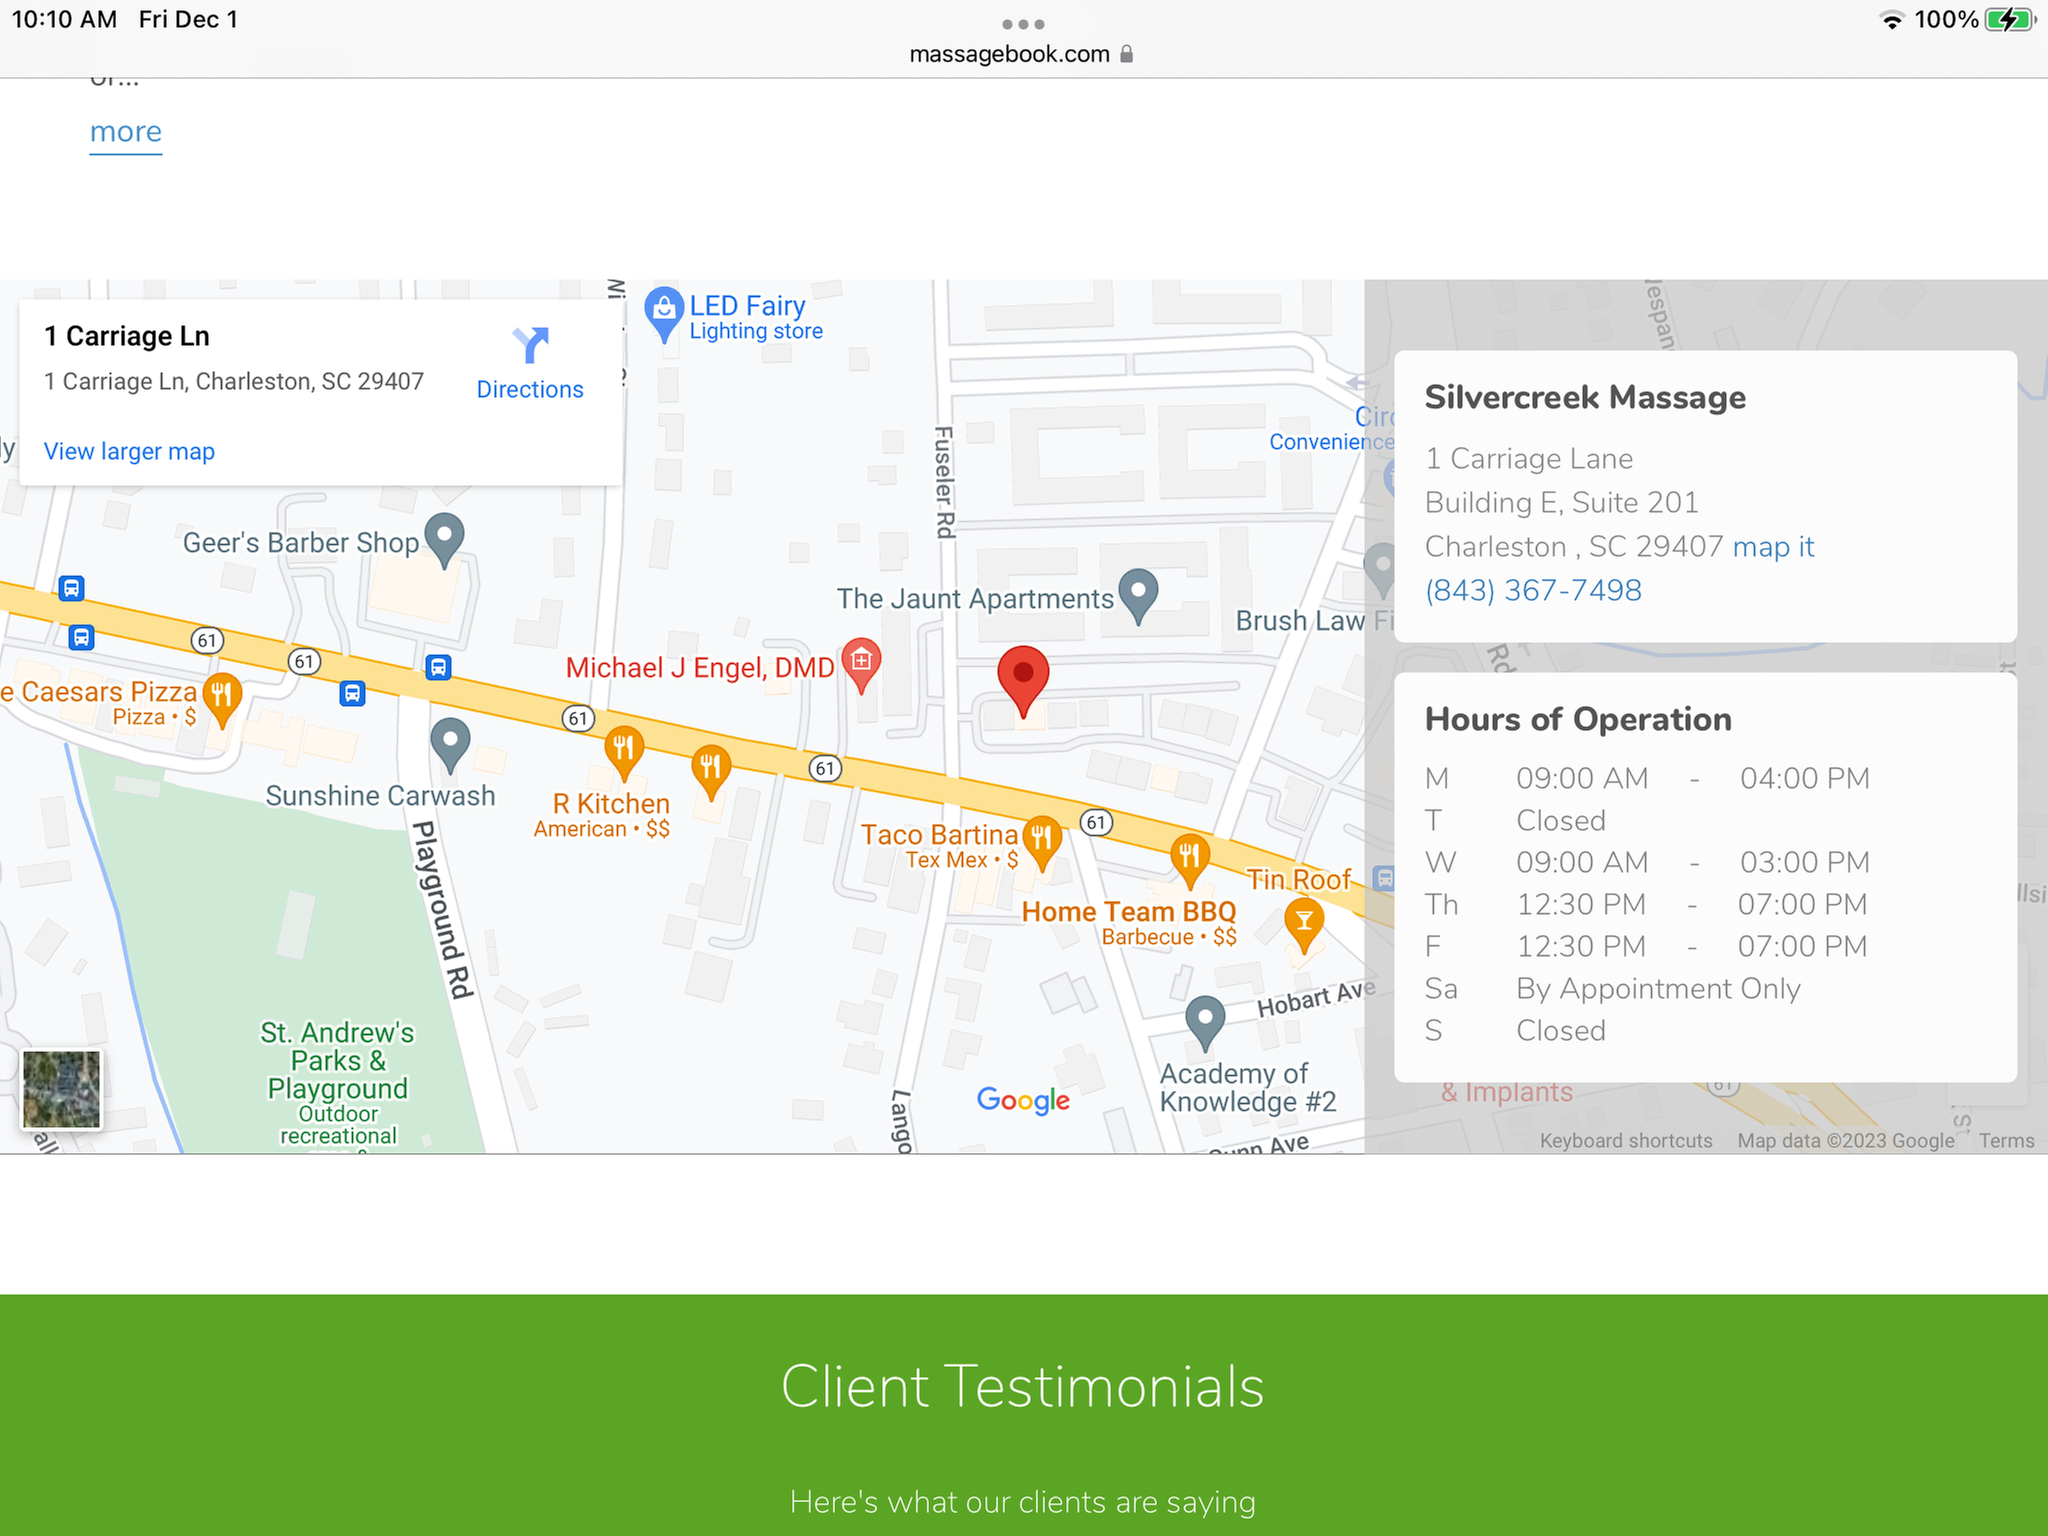Click 'By Appointment Only' Saturday text
2048x1536 pixels.
[1658, 989]
